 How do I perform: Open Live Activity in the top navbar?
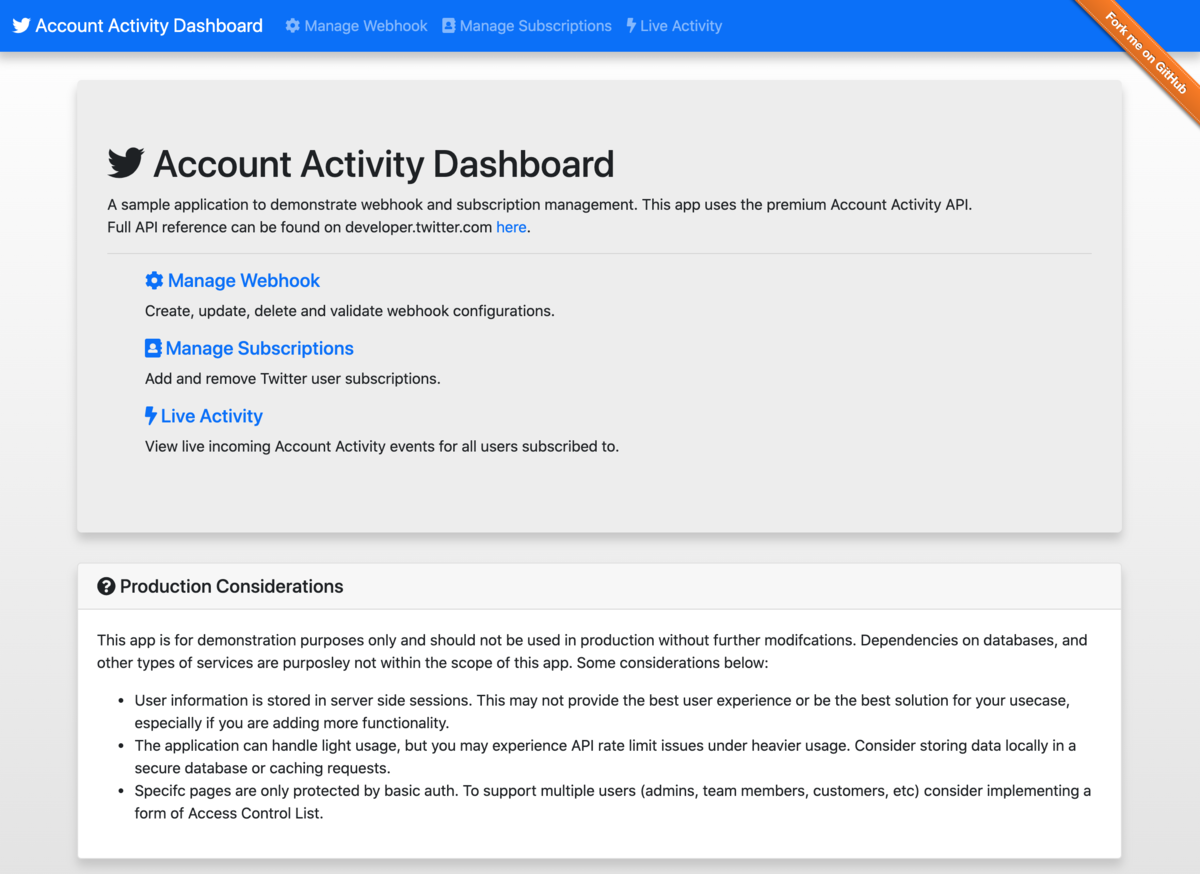(674, 26)
